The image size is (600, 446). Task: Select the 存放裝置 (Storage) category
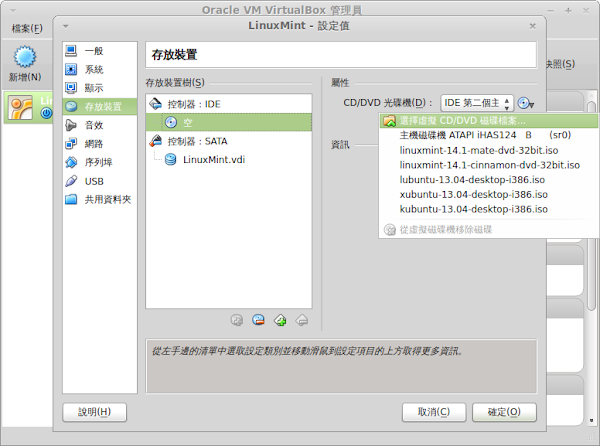coord(99,106)
